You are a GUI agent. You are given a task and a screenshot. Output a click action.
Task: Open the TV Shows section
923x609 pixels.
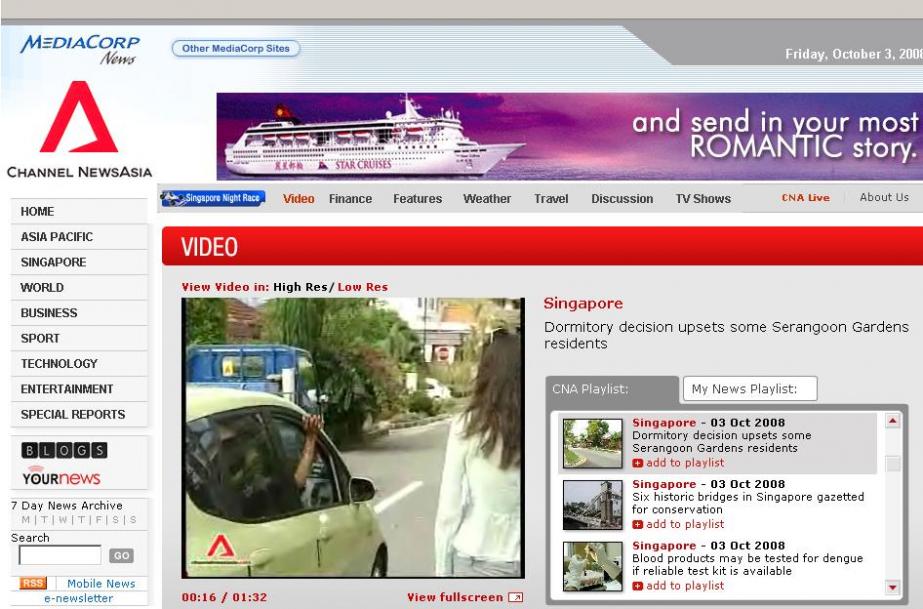[x=703, y=199]
